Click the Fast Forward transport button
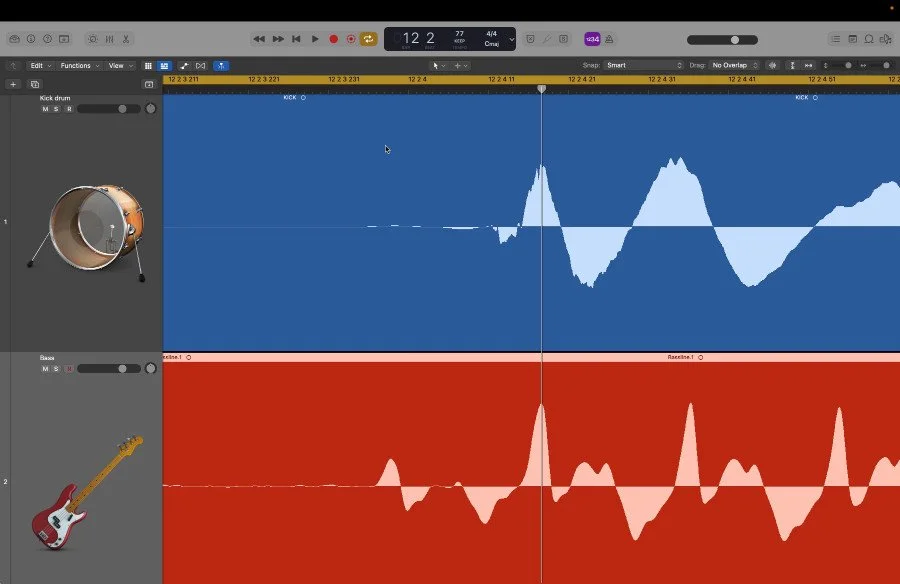This screenshot has width=900, height=584. pyautogui.click(x=278, y=39)
